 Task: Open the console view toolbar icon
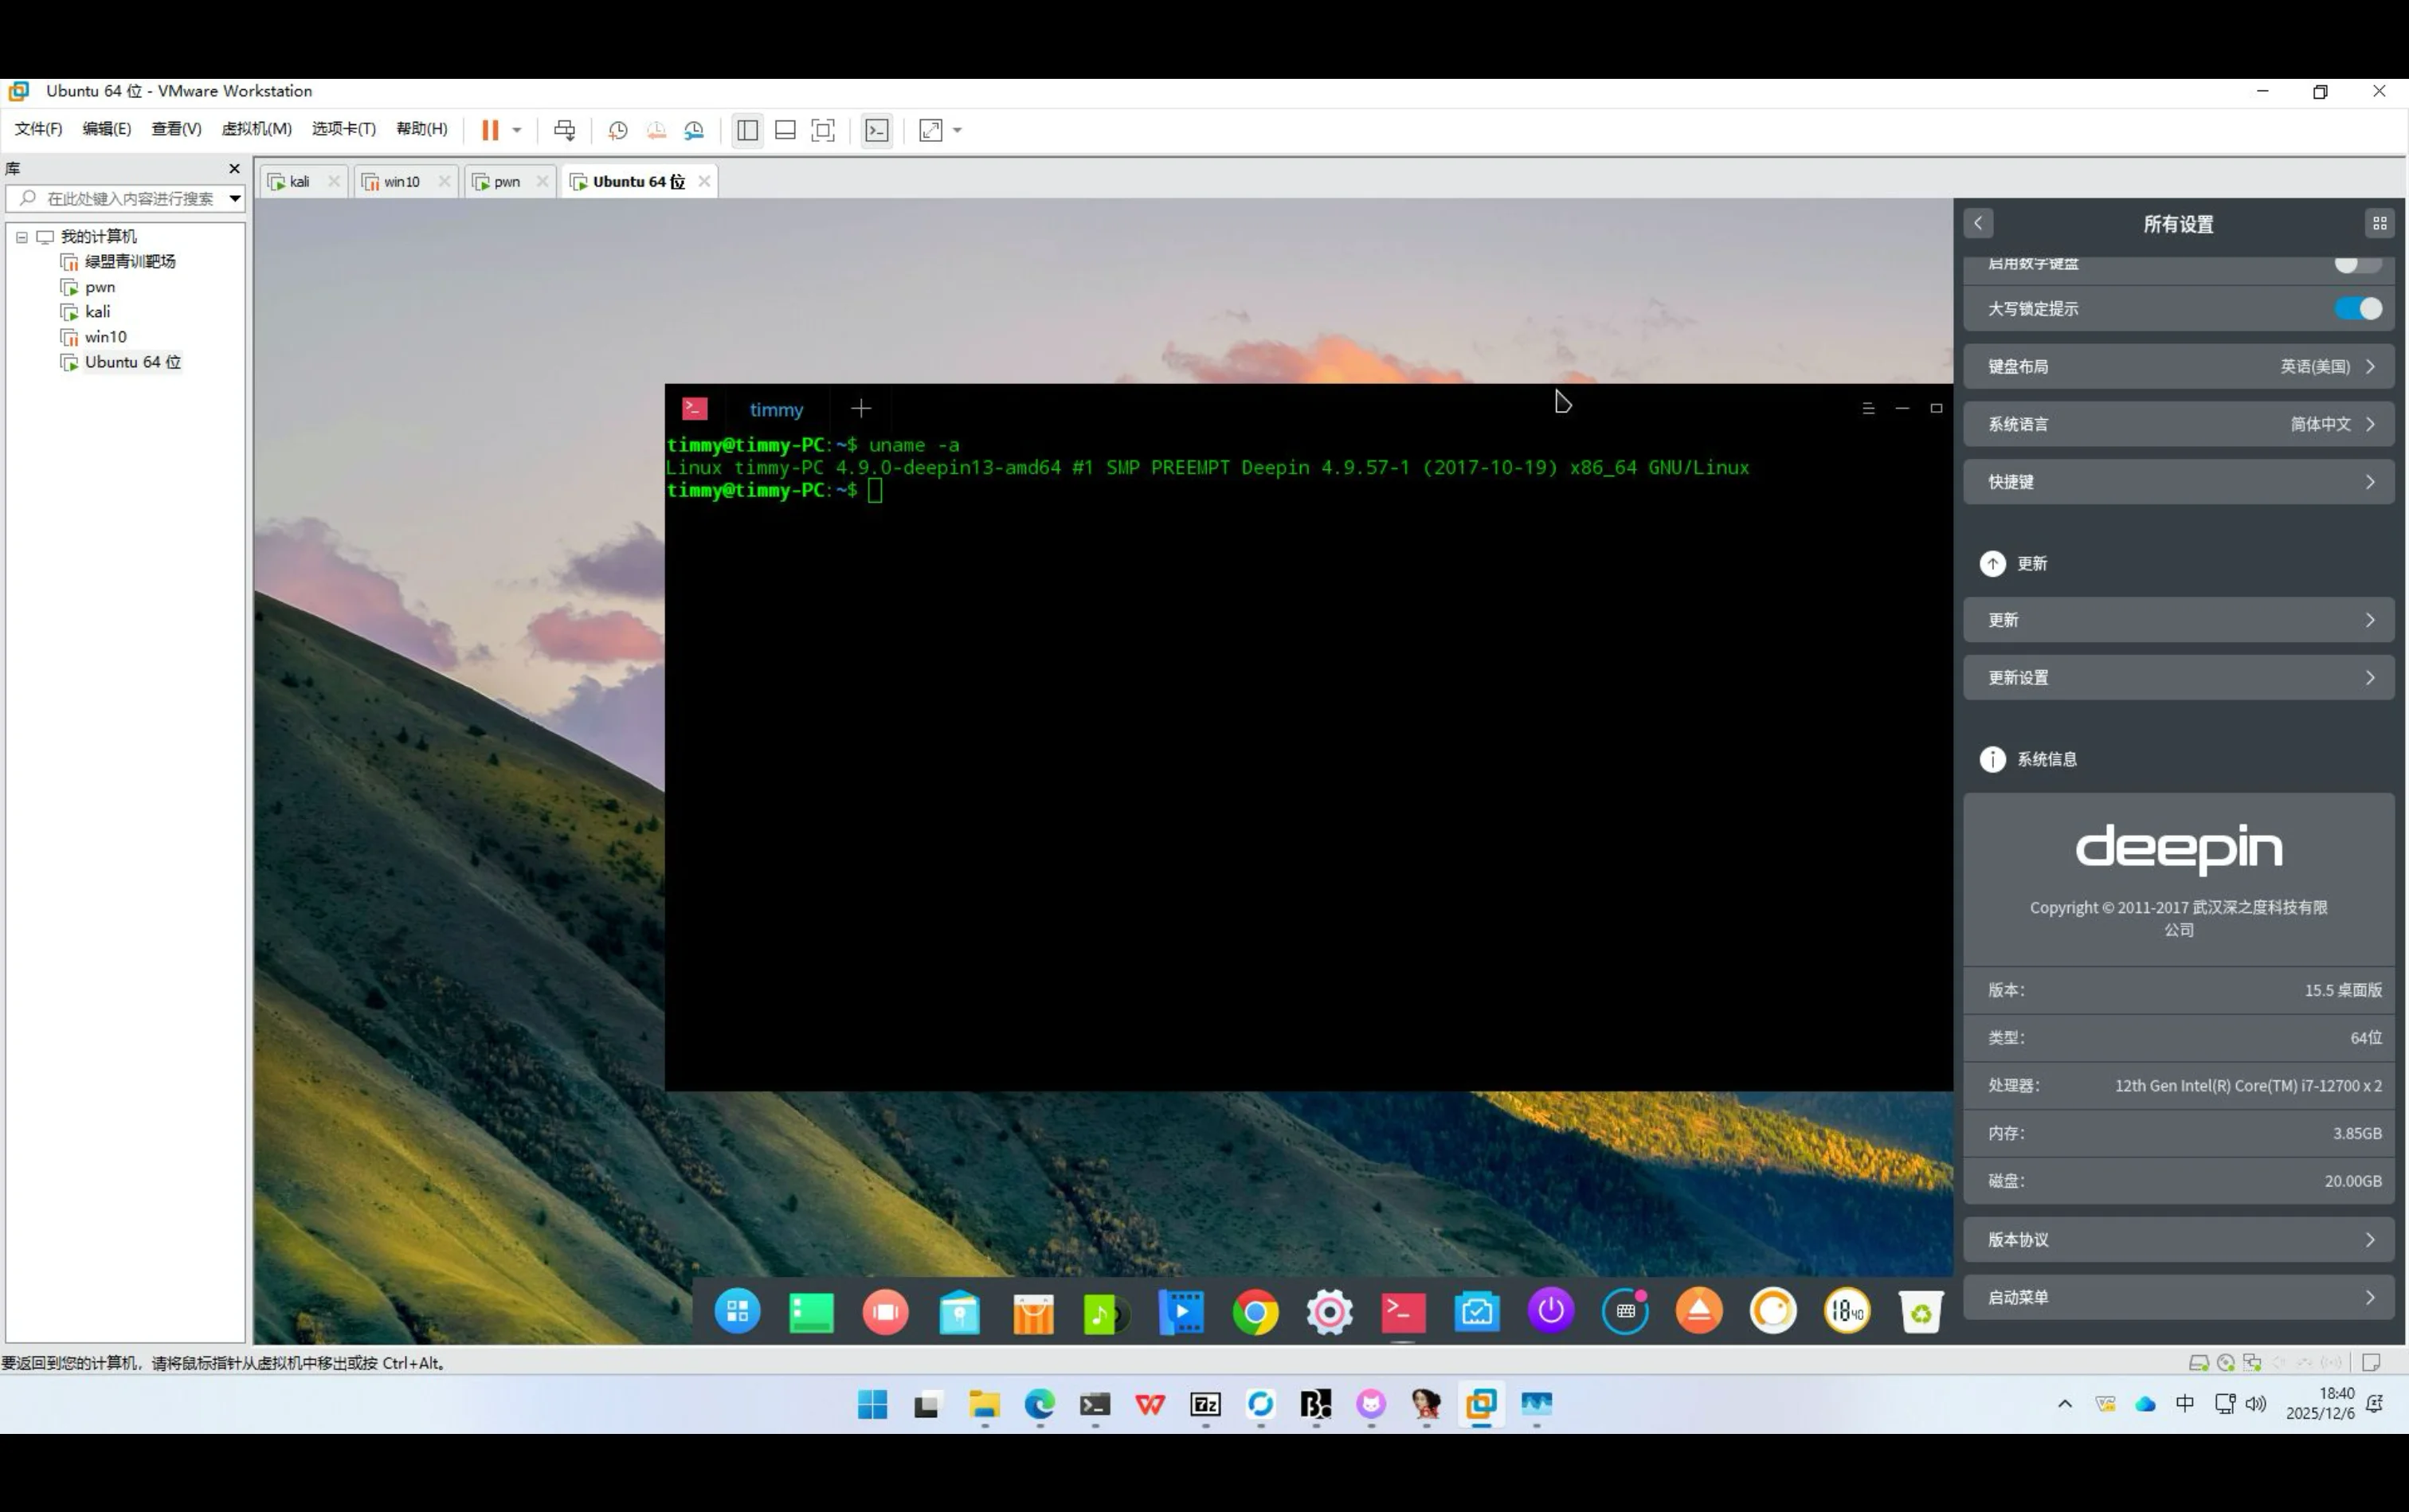coord(877,130)
